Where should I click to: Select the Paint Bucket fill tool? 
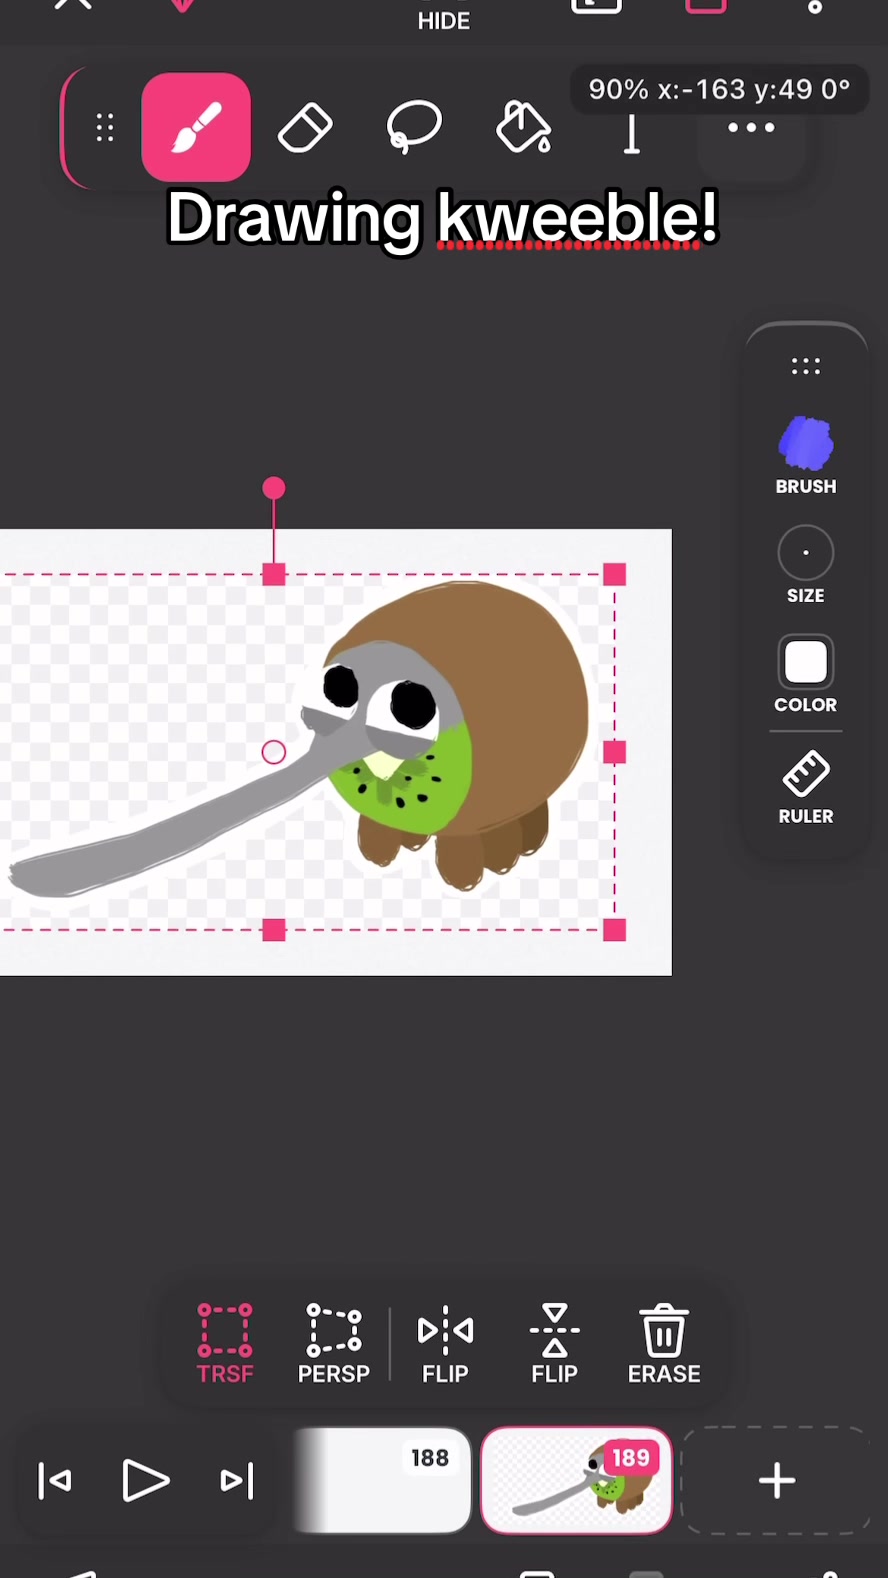point(523,128)
